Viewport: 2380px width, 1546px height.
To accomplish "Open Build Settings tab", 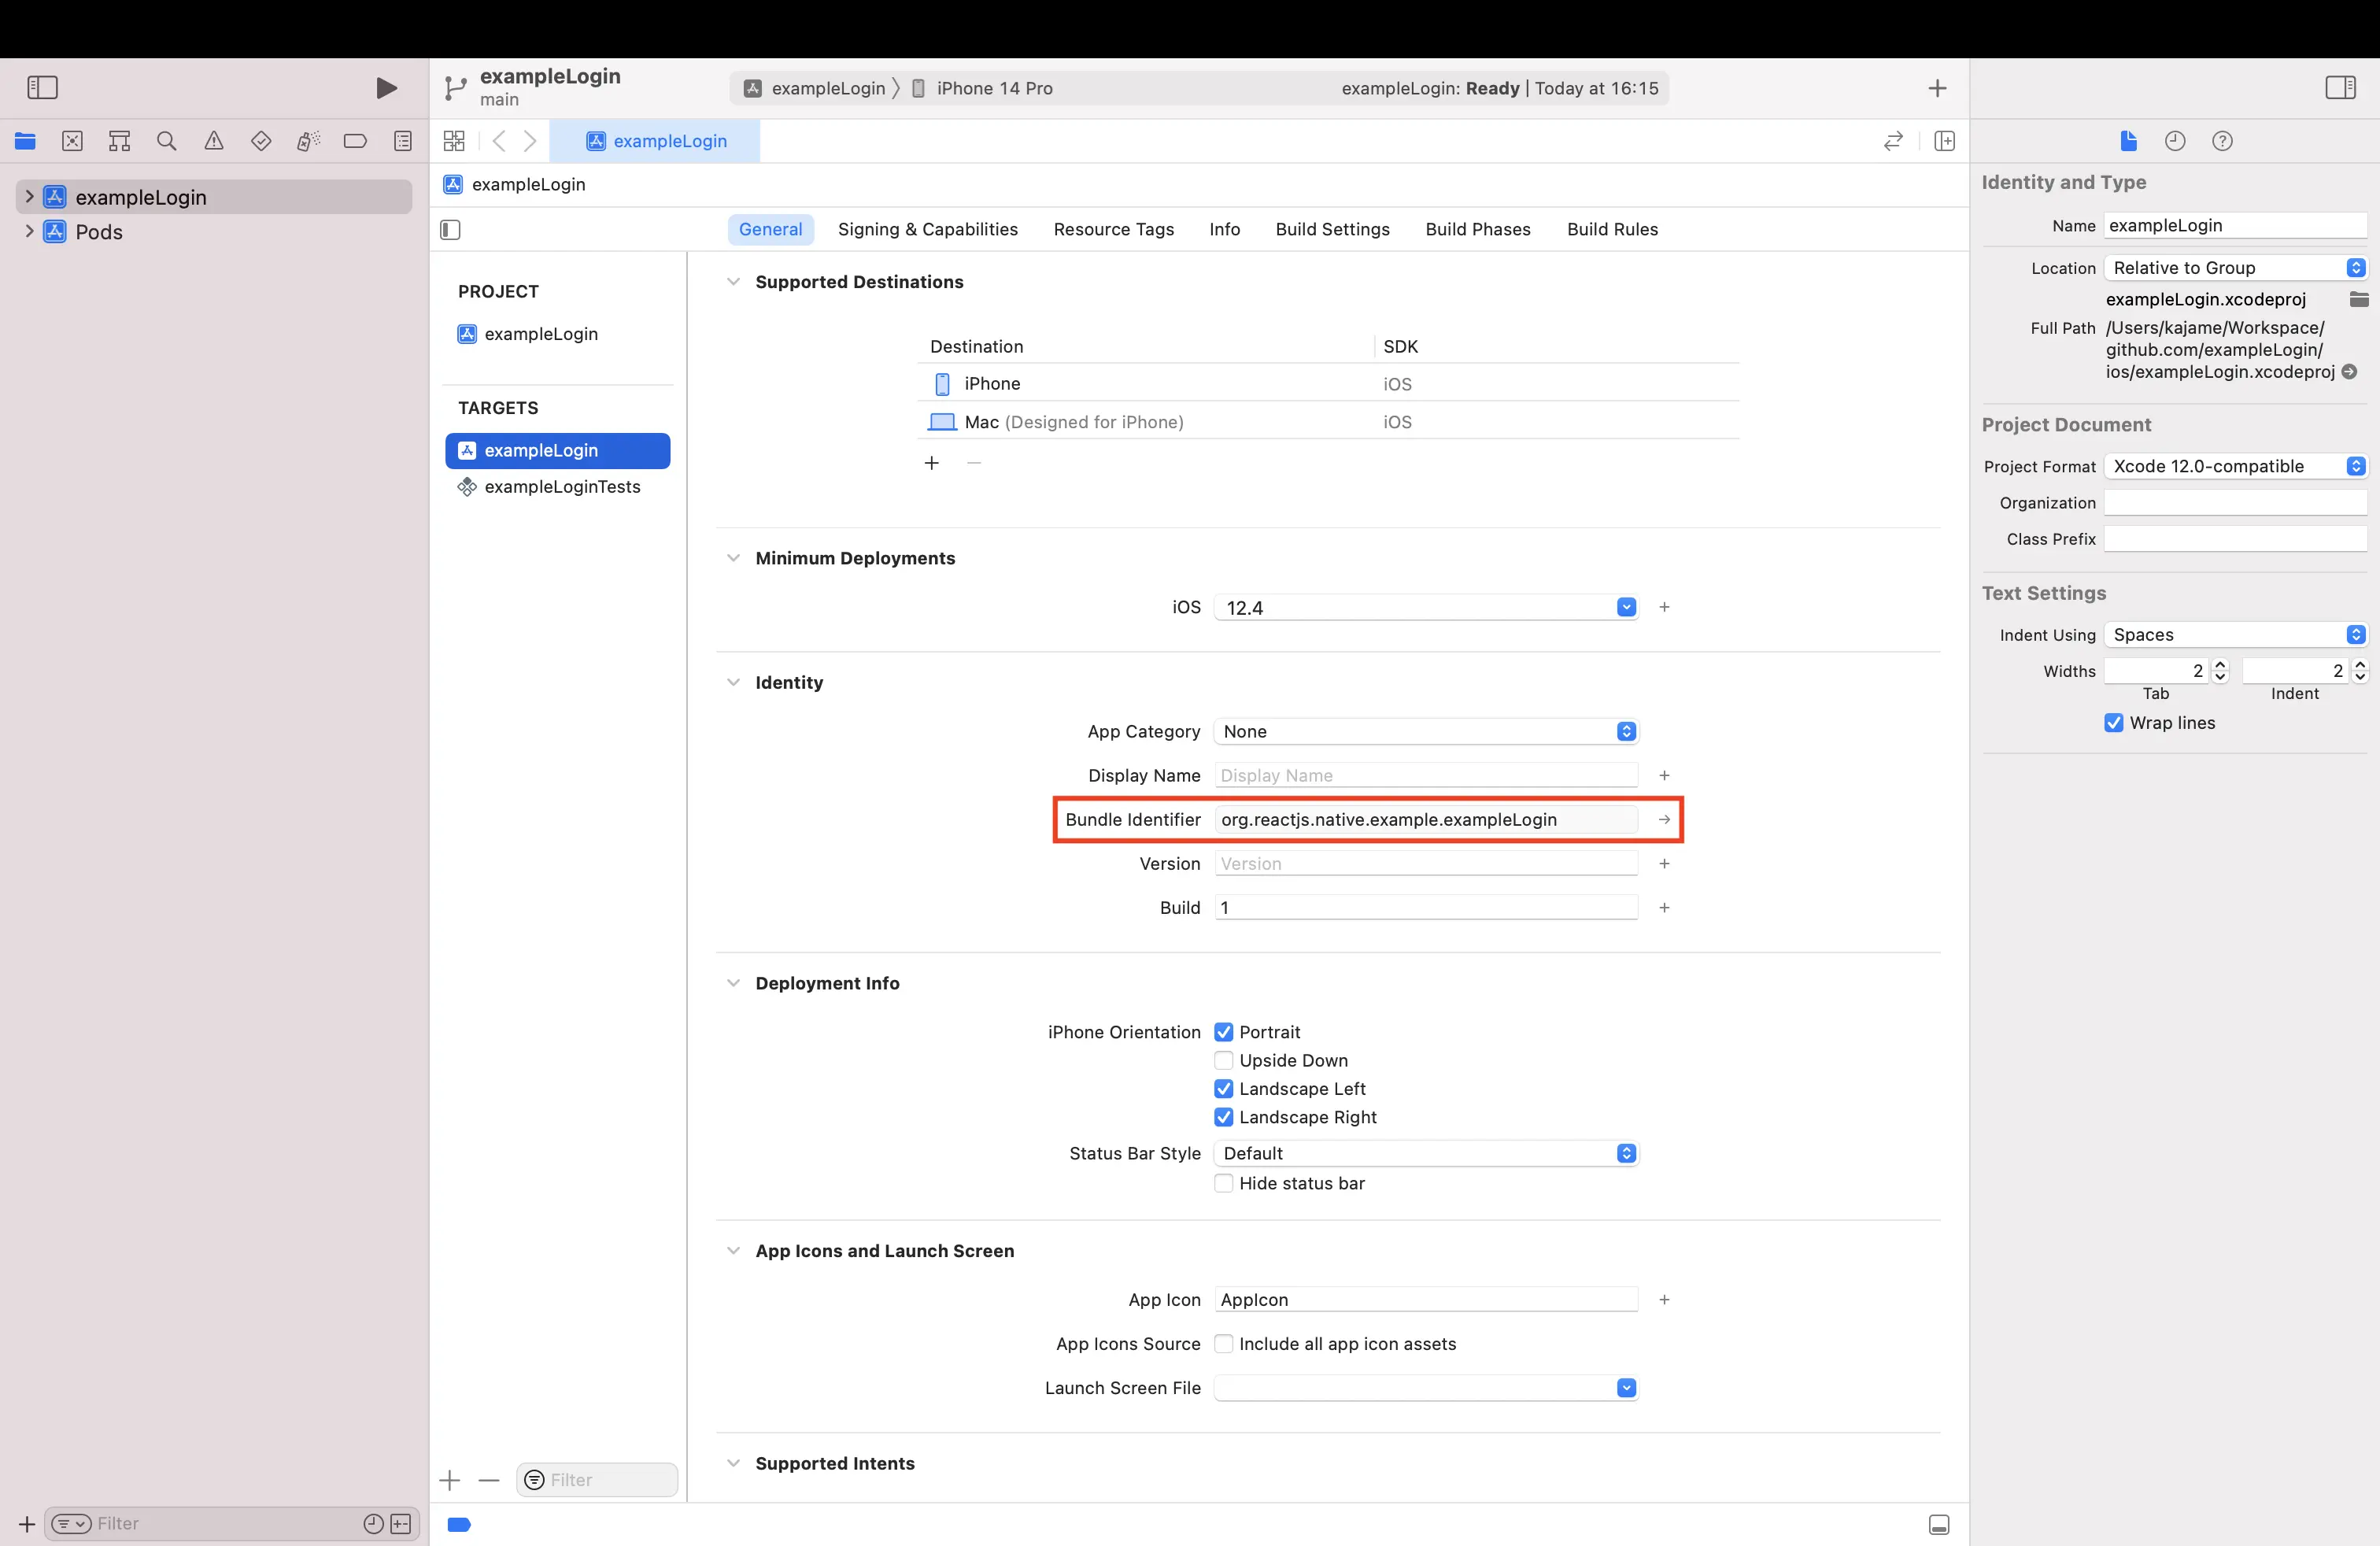I will coord(1332,230).
